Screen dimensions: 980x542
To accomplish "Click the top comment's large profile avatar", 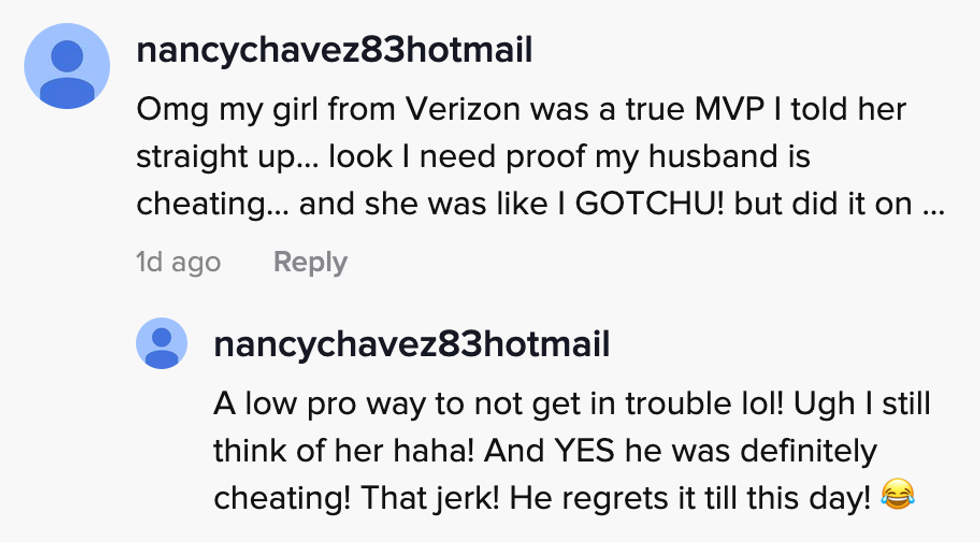I will [67, 66].
